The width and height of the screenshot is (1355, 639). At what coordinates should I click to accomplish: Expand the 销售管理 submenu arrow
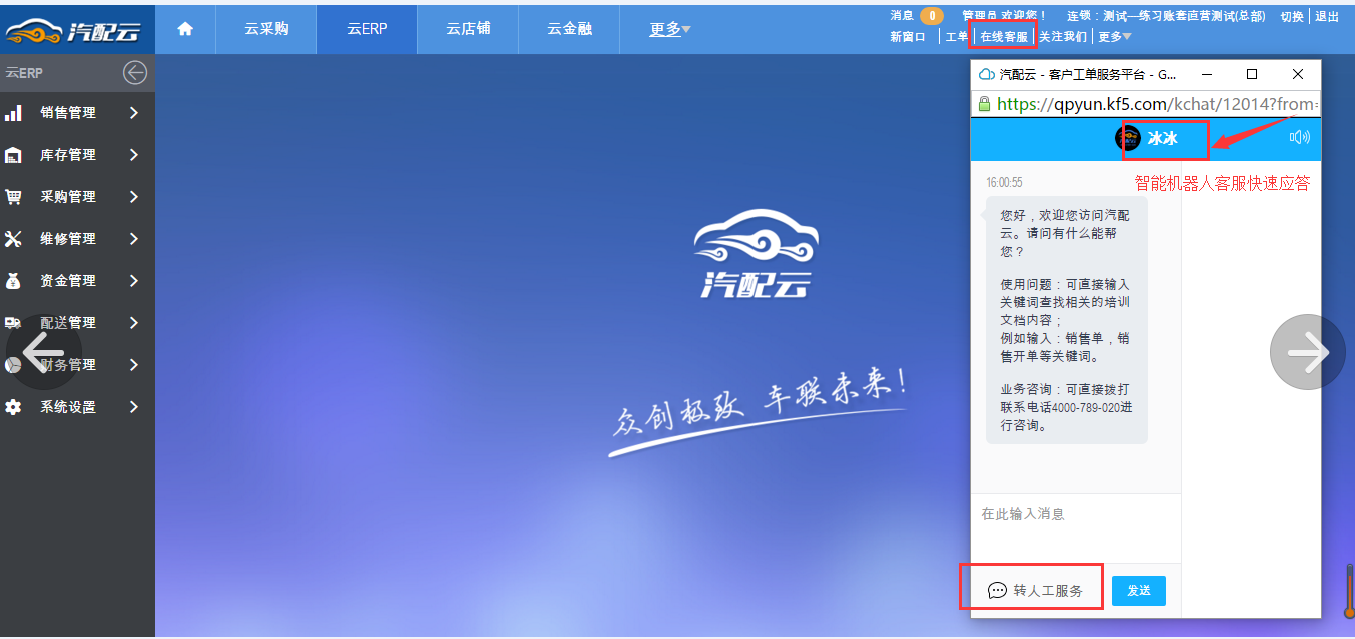pyautogui.click(x=134, y=113)
